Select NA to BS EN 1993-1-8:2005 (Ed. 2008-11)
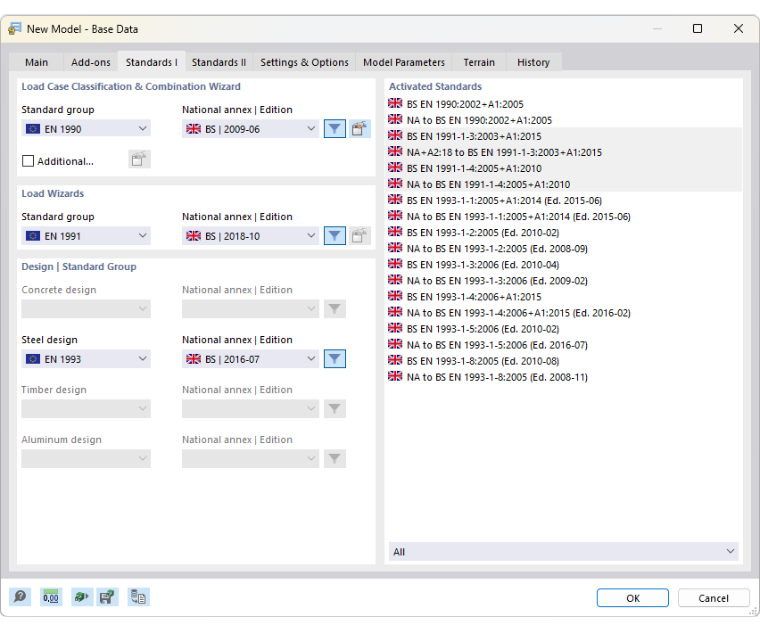The height and width of the screenshot is (631, 760). [564, 377]
